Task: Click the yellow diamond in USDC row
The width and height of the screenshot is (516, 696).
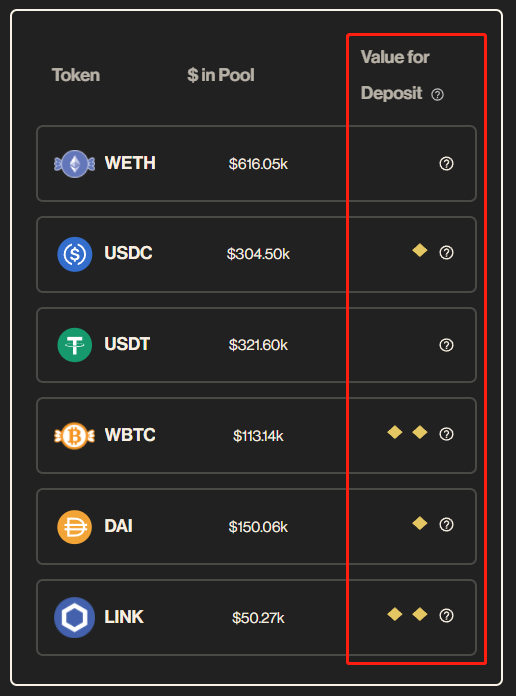Action: coord(420,250)
